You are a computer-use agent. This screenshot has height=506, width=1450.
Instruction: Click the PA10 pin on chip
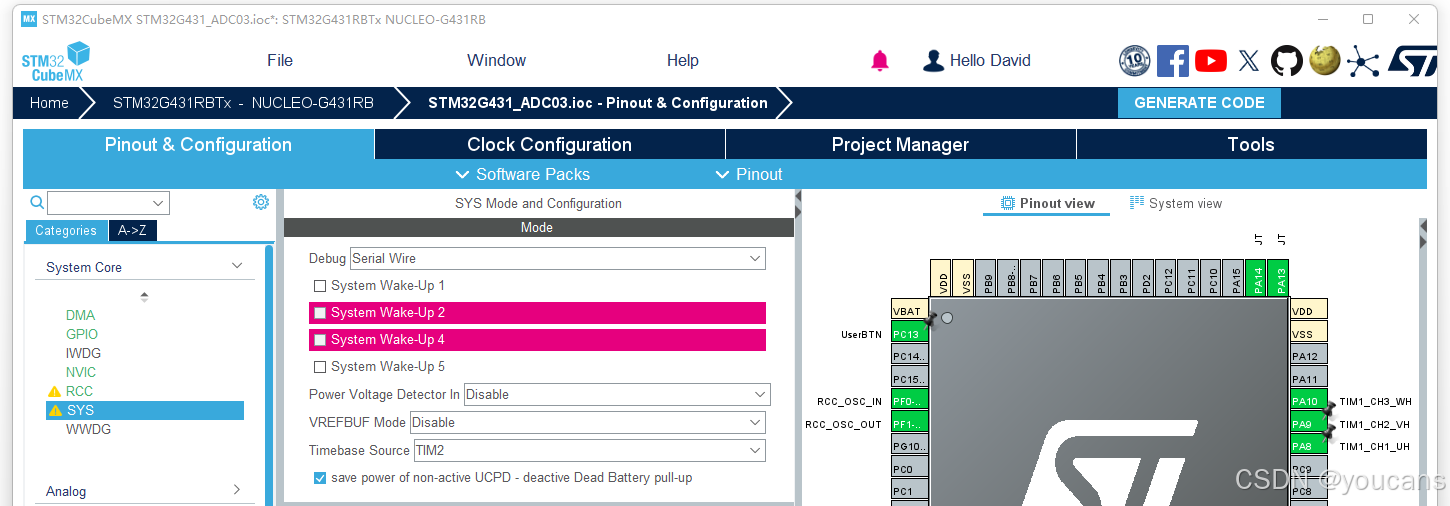click(x=1308, y=402)
